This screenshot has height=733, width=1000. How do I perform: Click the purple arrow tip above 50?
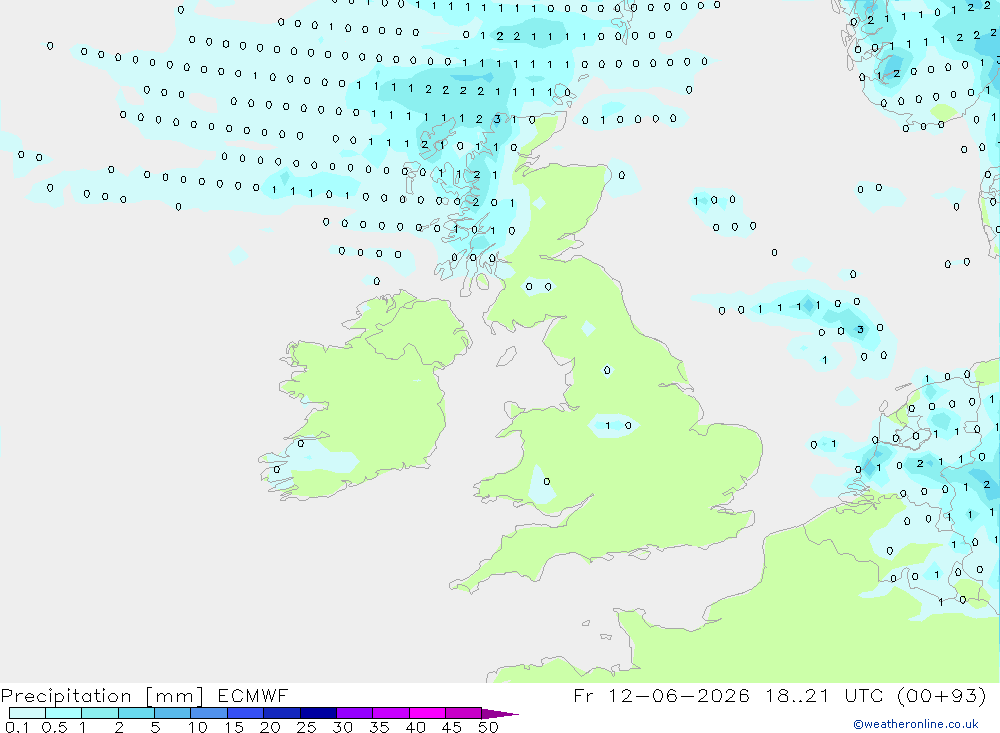[x=500, y=713]
